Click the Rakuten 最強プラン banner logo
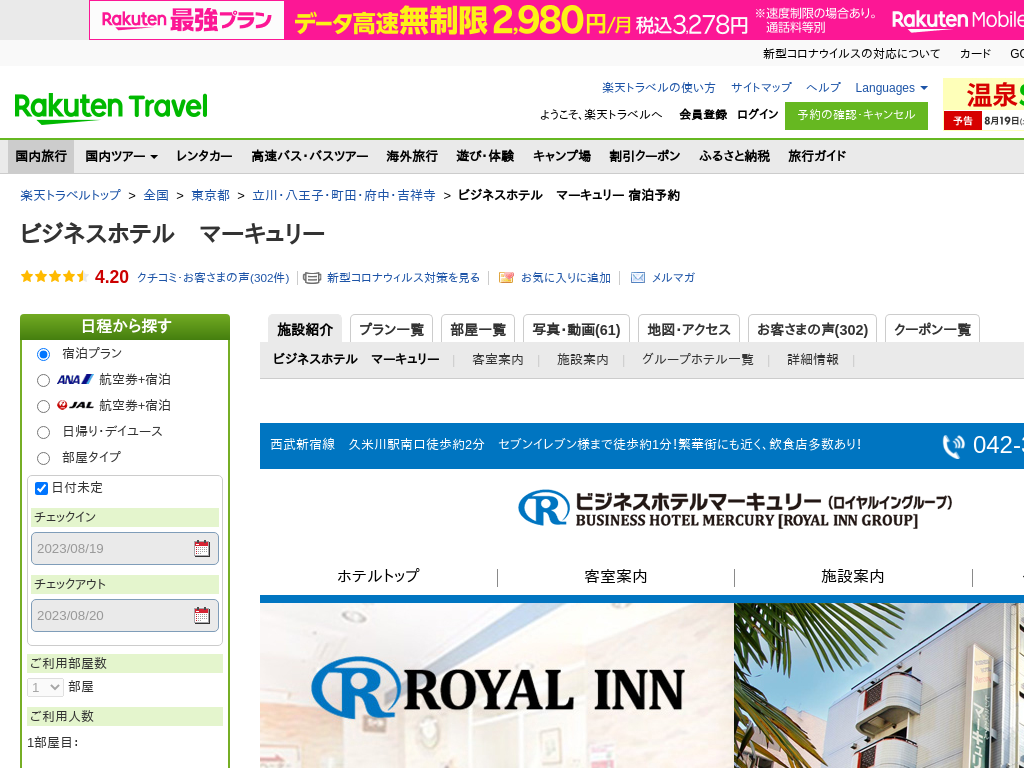This screenshot has width=1024, height=768. coord(187,20)
